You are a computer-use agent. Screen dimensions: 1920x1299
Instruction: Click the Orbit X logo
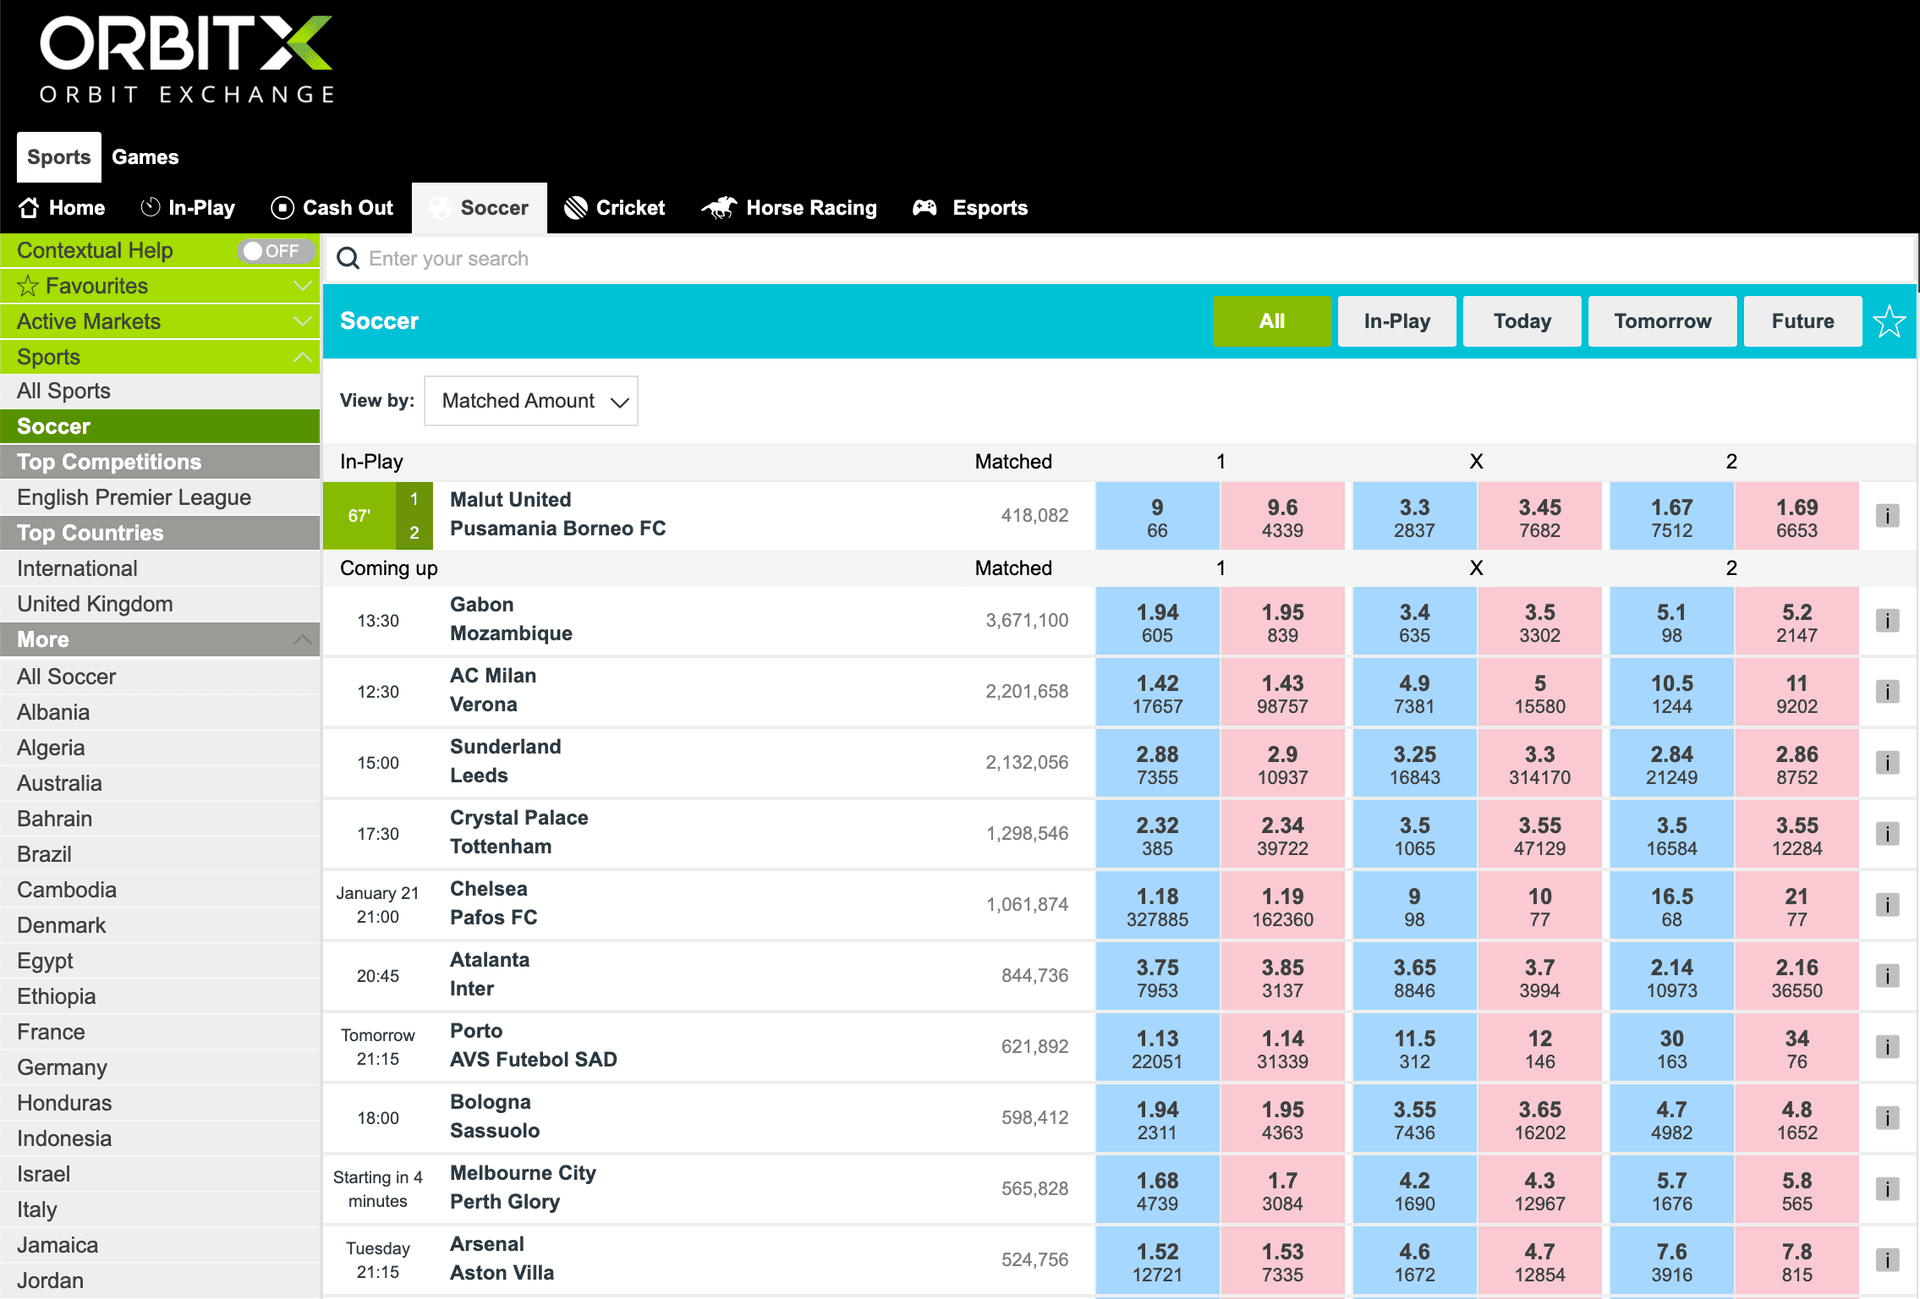[186, 60]
